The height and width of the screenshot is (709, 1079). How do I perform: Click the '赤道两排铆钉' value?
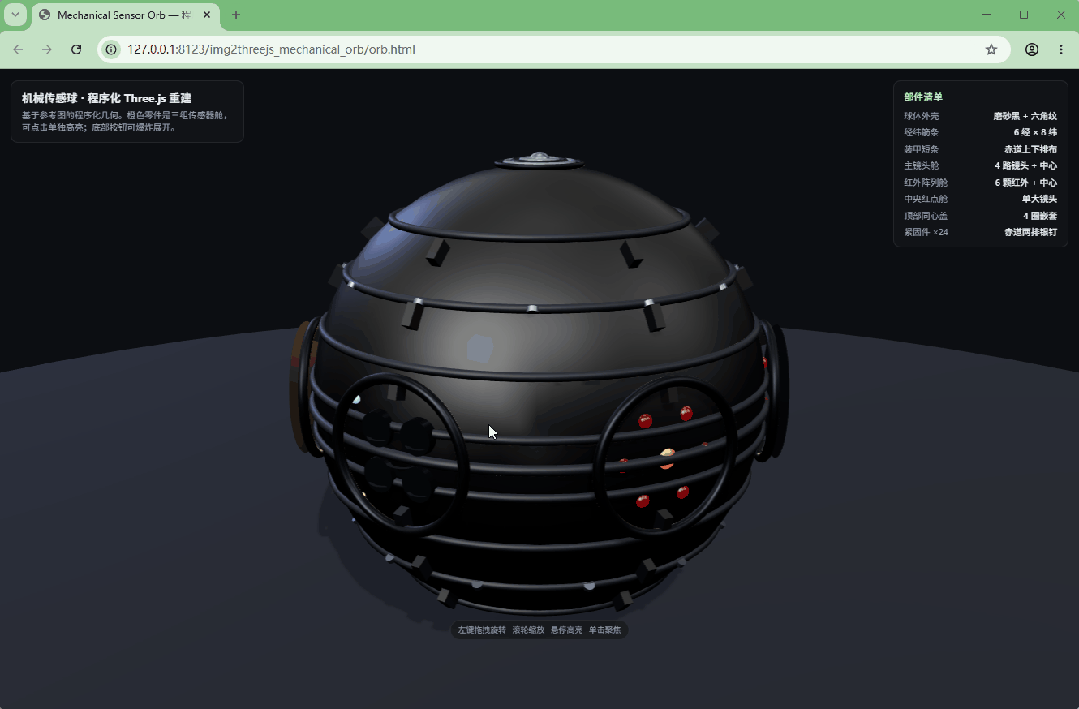pyautogui.click(x=1030, y=232)
